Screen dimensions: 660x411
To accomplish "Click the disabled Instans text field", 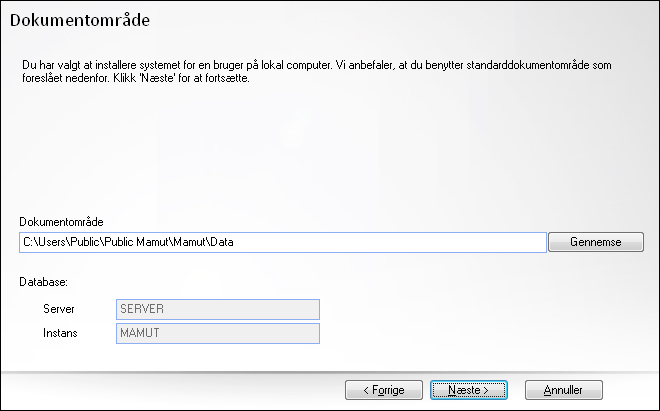I will (x=218, y=334).
